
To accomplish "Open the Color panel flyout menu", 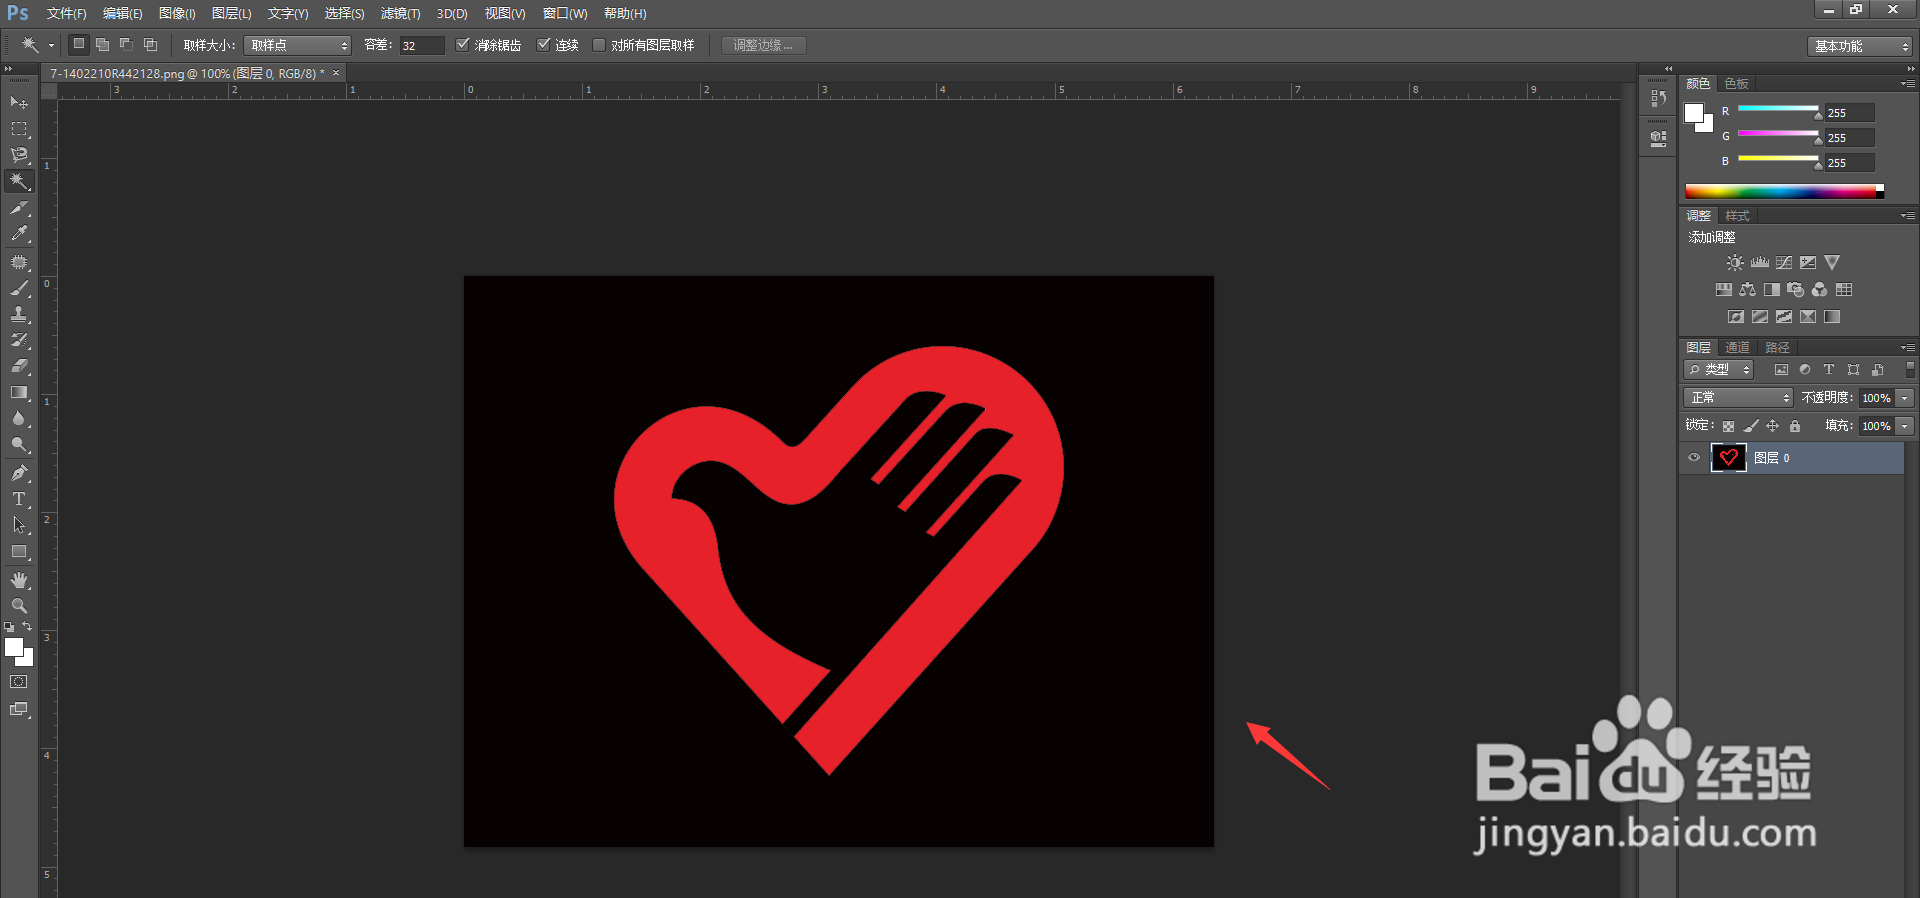I will (1908, 84).
